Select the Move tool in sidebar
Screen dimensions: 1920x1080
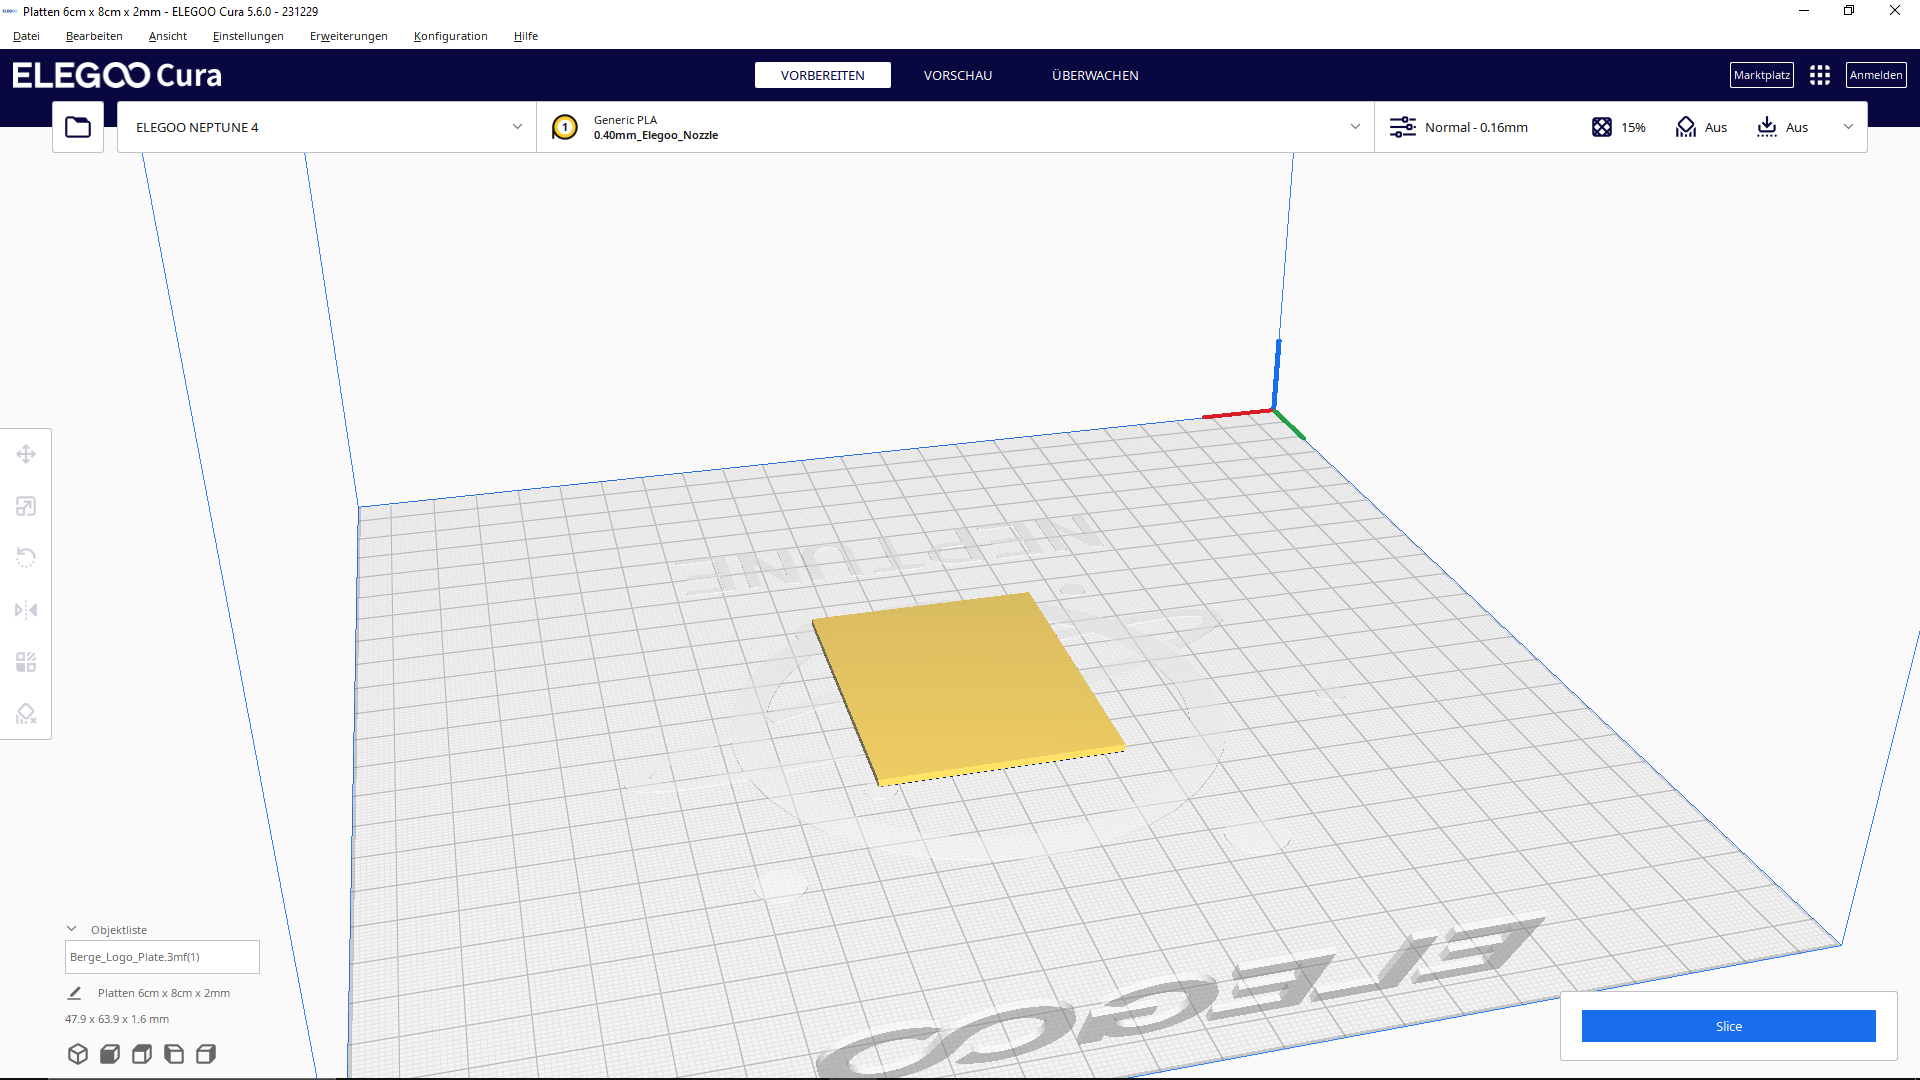(x=26, y=454)
